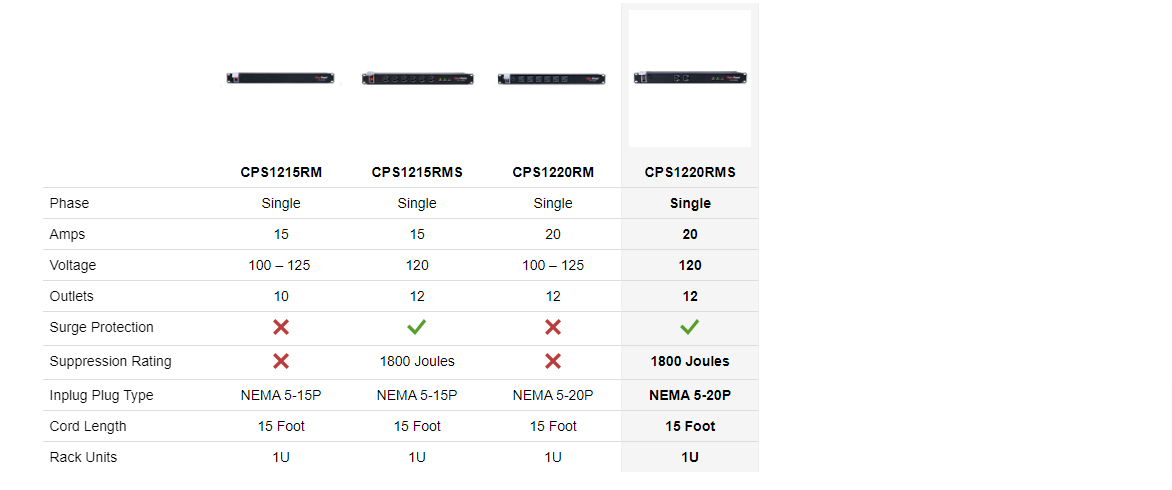This screenshot has width=1172, height=490.
Task: Open the CPS1215RMS model heading
Action: [x=417, y=172]
